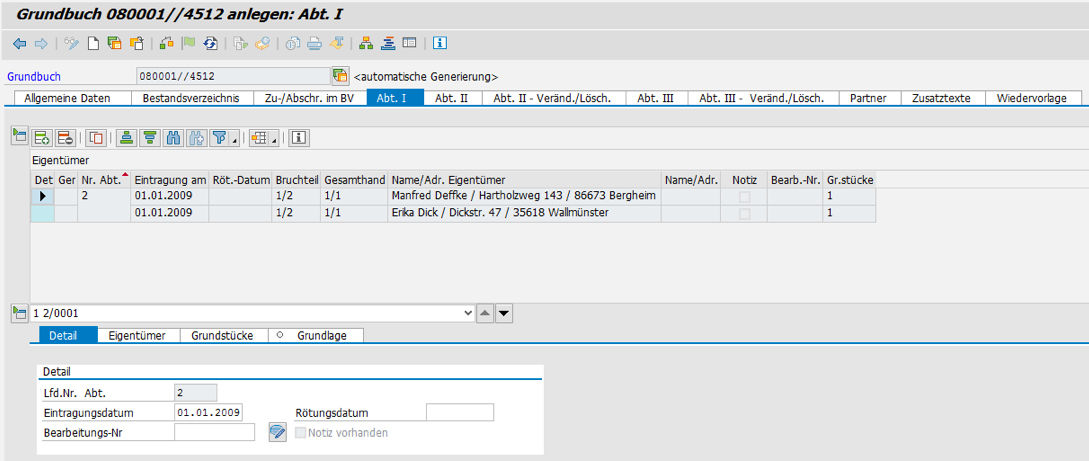
Task: Click the green back arrow in the toolbar
Action: click(x=18, y=43)
